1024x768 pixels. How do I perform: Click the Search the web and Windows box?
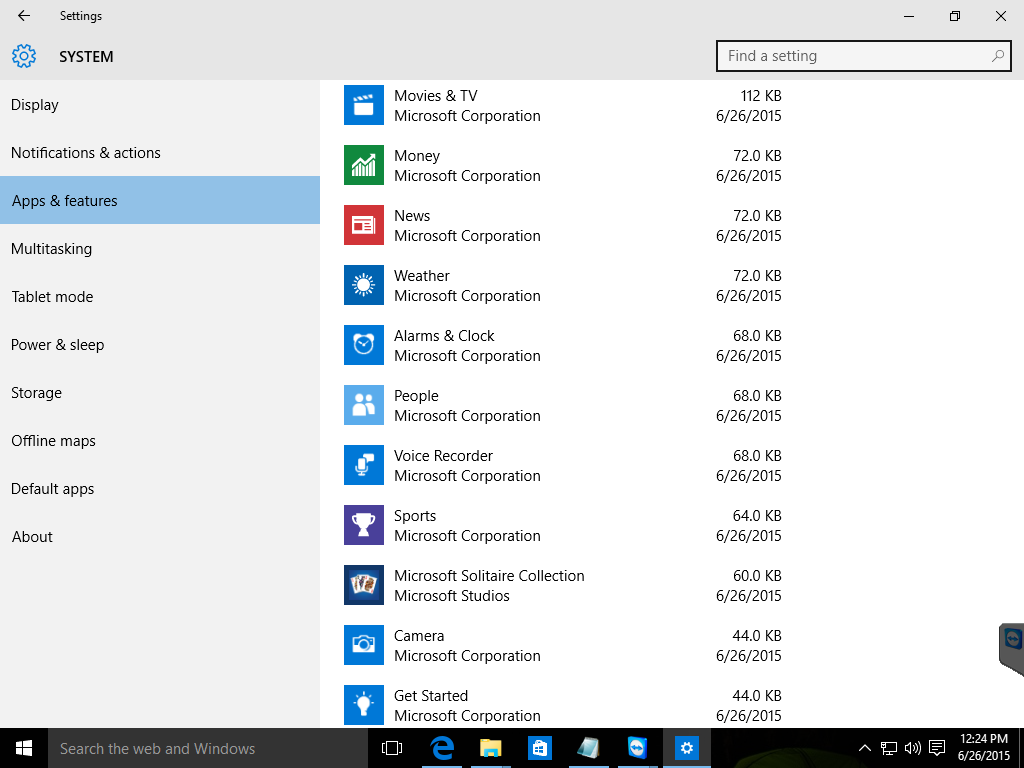point(208,748)
